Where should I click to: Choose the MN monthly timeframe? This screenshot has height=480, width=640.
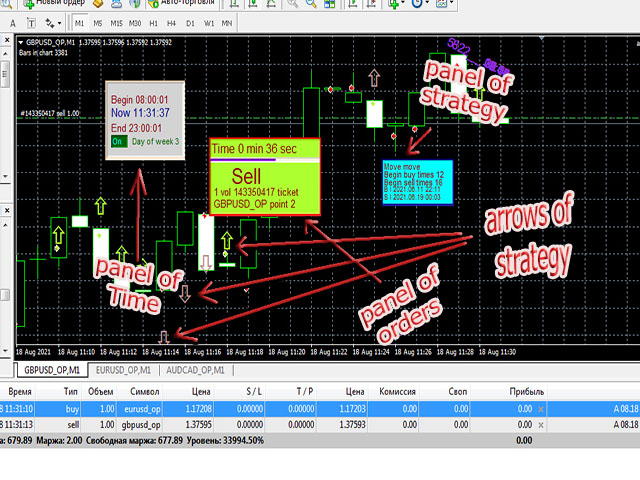(228, 22)
